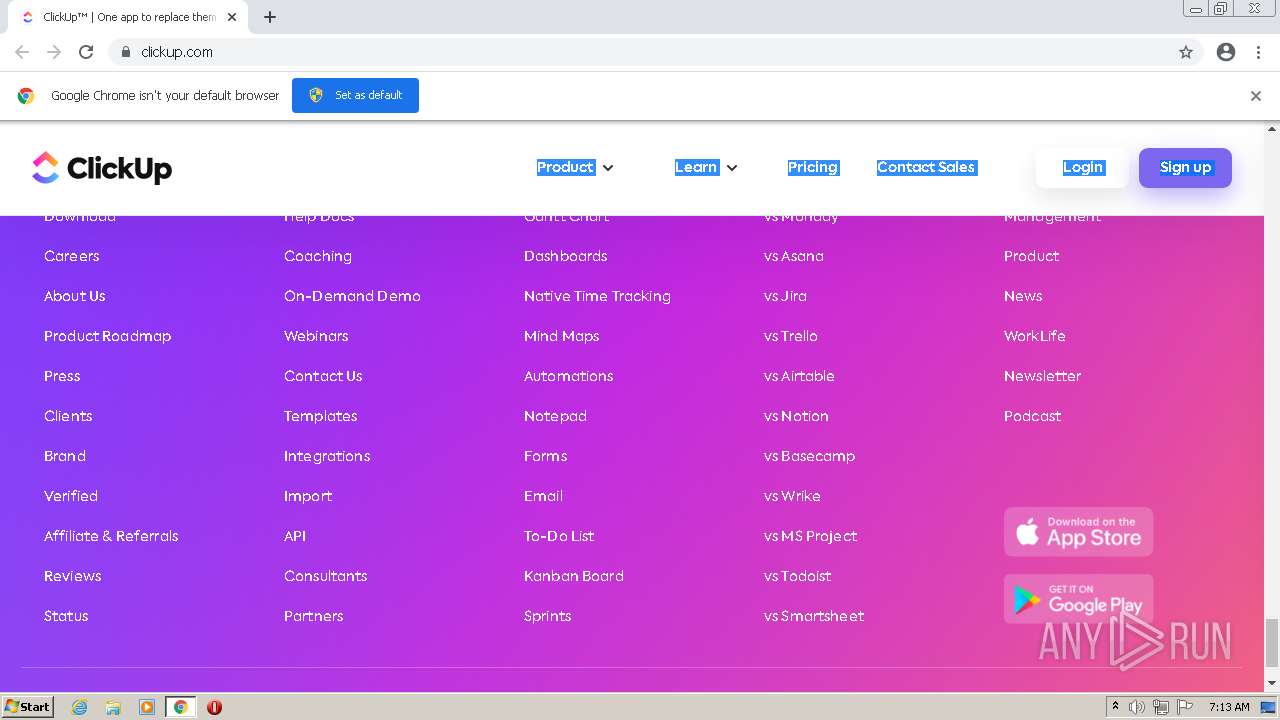Open the Brand link

point(65,456)
